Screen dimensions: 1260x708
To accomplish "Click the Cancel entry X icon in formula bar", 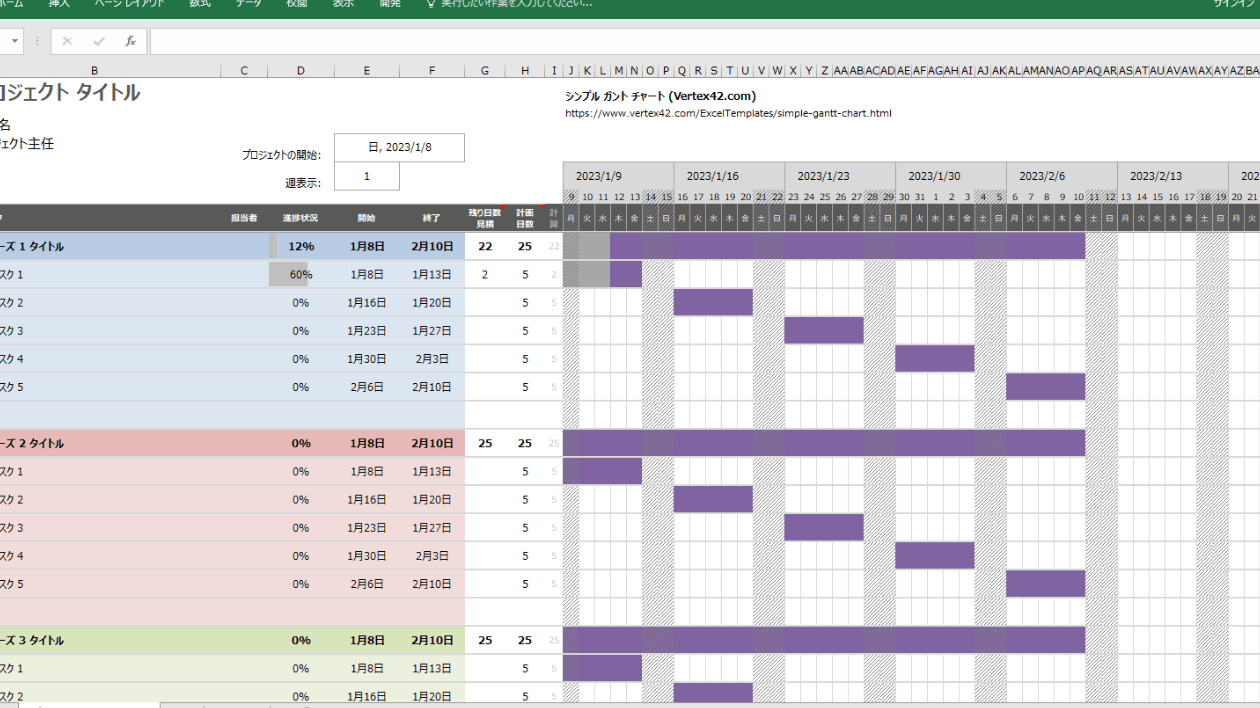I will click(x=67, y=41).
